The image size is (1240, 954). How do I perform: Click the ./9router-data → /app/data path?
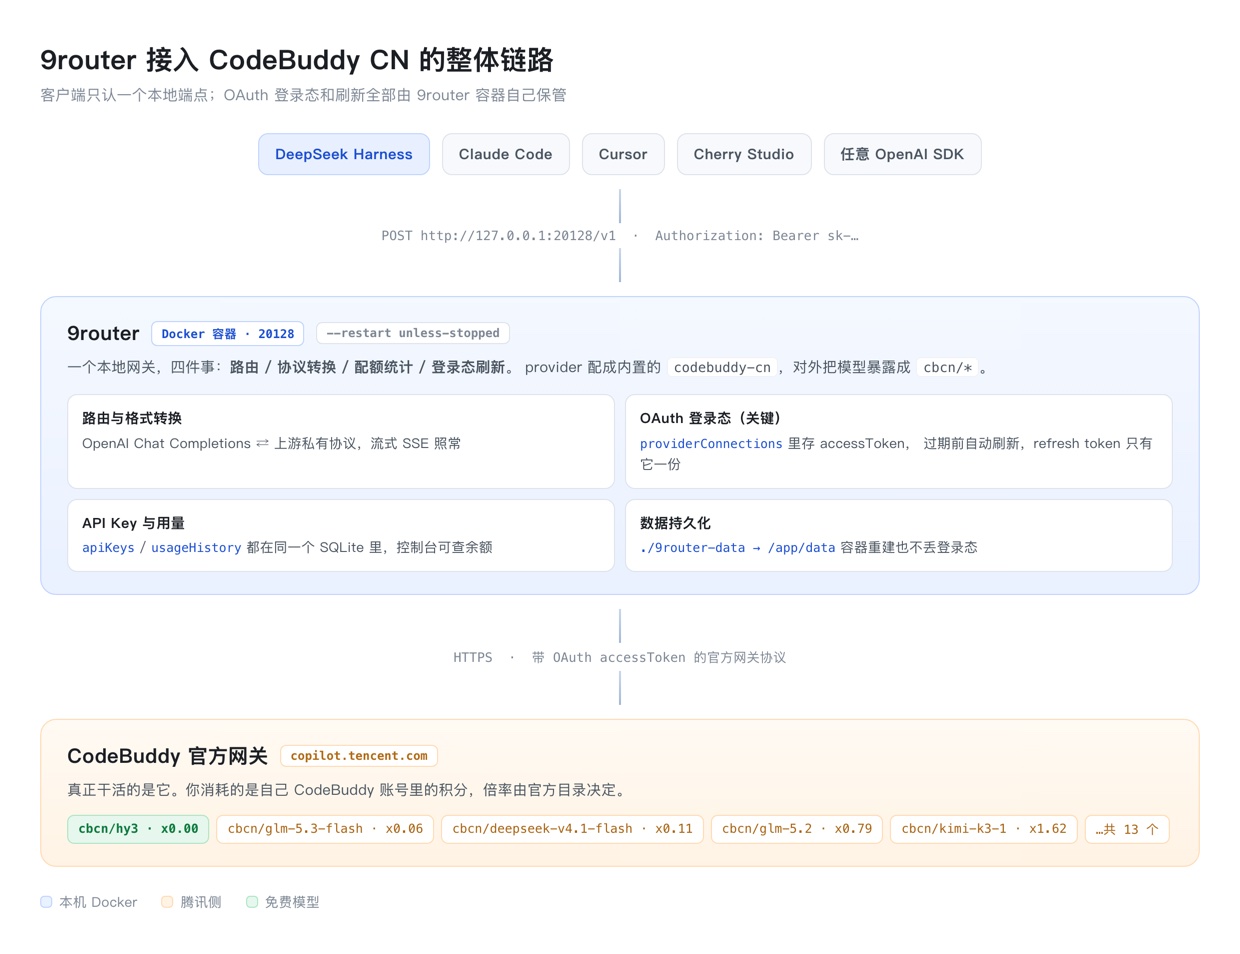click(x=737, y=548)
